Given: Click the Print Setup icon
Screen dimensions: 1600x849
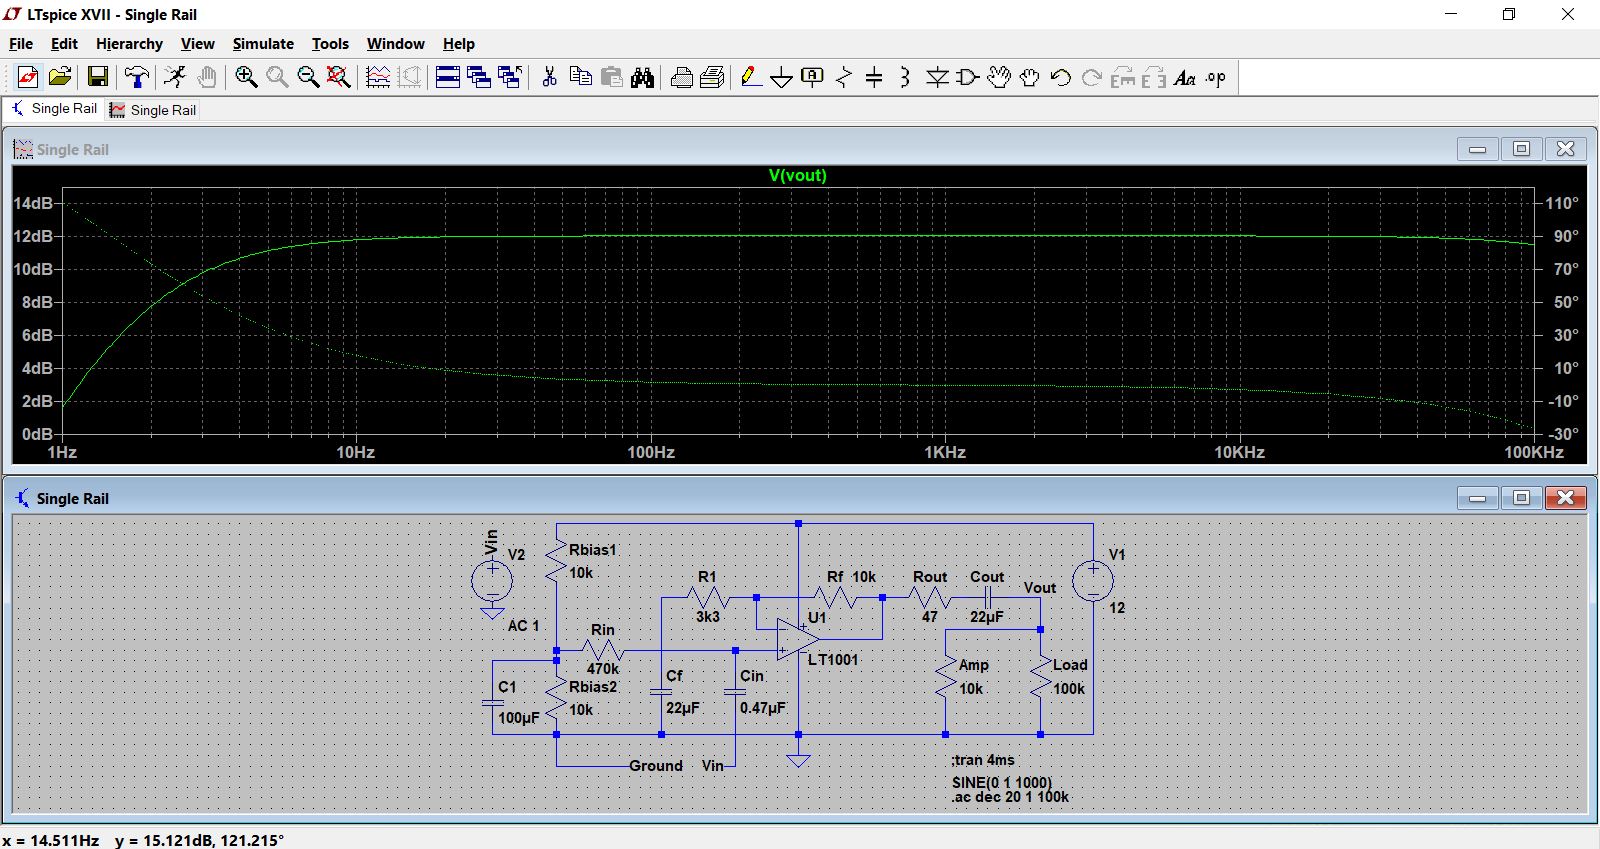Looking at the screenshot, I should click(712, 77).
